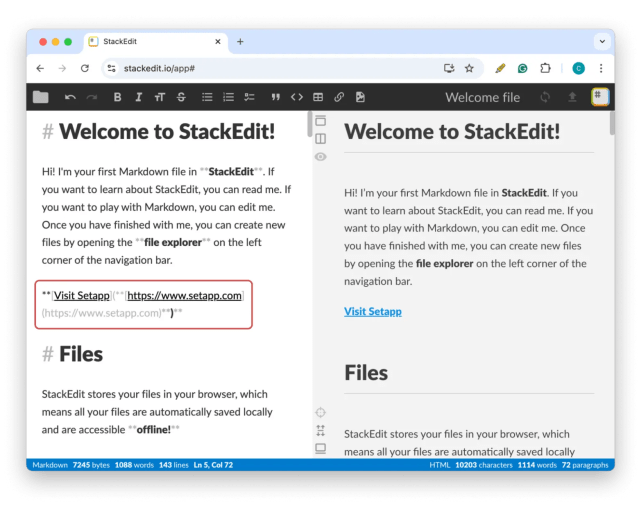The width and height of the screenshot is (639, 509).
Task: Click "7245 bytes" in the status bar
Action: [x=91, y=465]
